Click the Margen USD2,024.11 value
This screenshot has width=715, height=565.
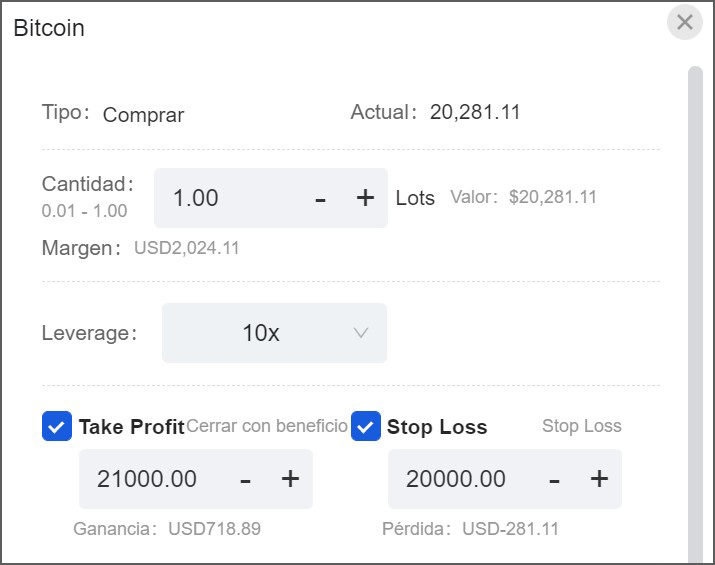pyautogui.click(x=187, y=248)
